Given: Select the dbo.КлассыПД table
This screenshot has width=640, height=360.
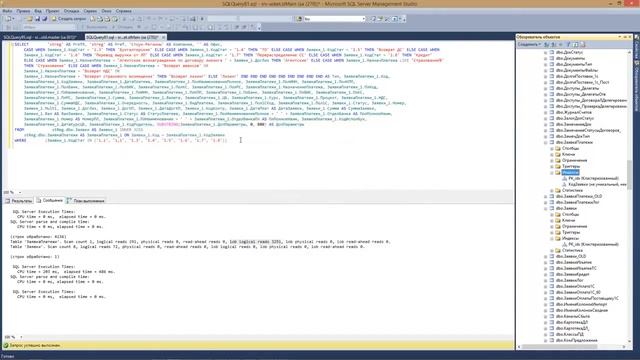Looking at the screenshot, I should pyautogui.click(x=569, y=334).
